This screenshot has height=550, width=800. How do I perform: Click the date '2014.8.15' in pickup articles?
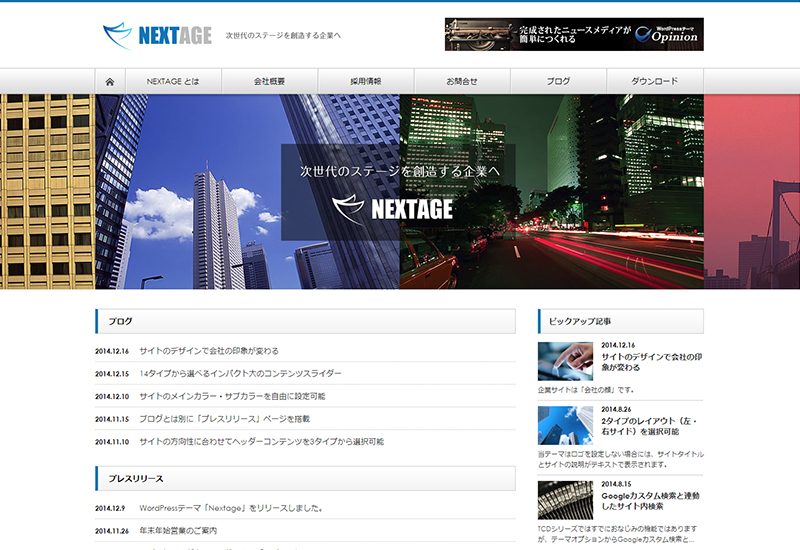coord(616,484)
